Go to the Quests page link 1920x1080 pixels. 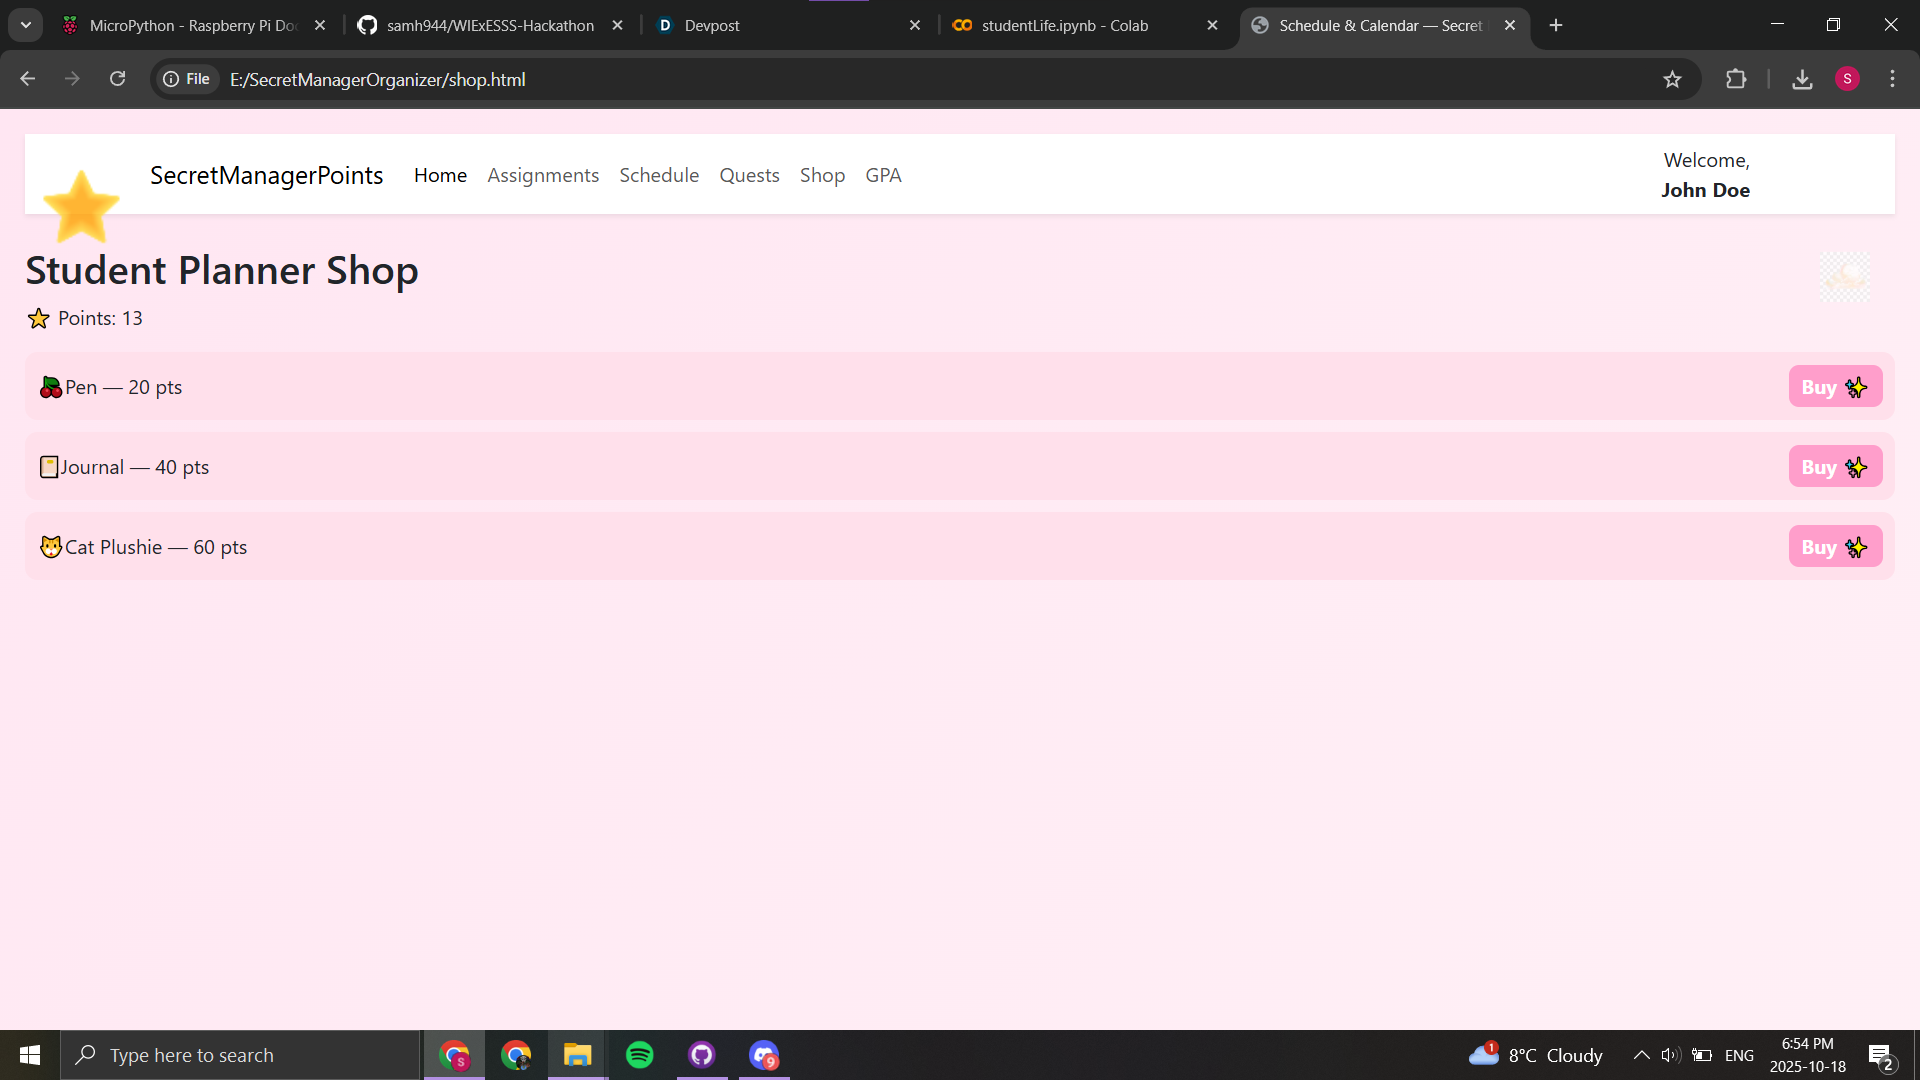[749, 175]
